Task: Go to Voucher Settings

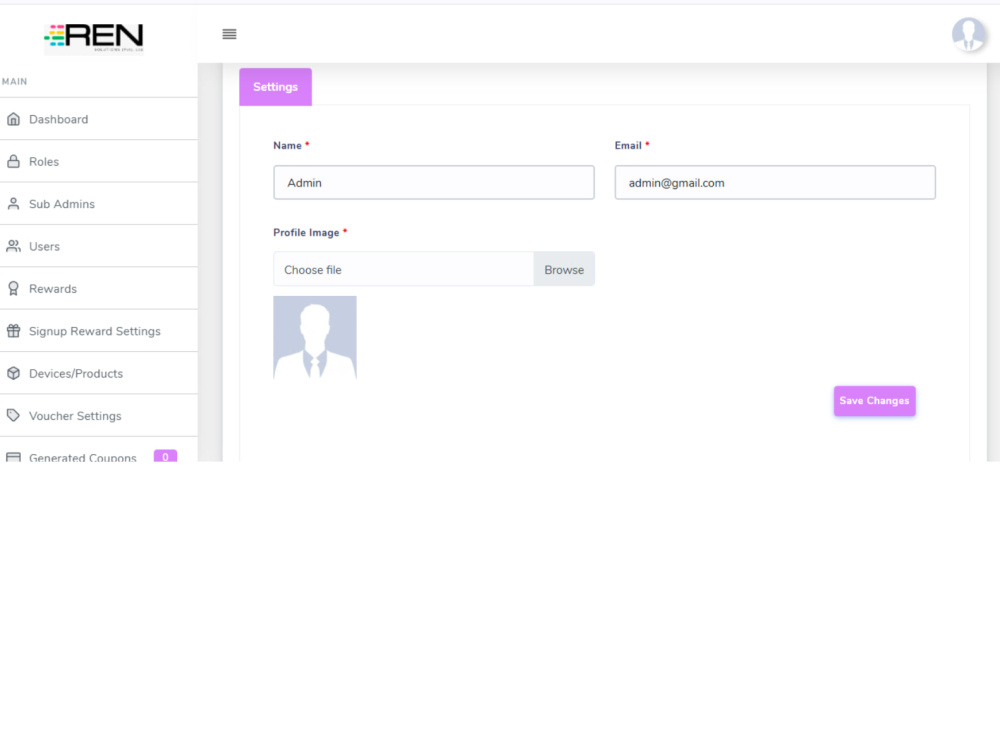Action: (99, 416)
